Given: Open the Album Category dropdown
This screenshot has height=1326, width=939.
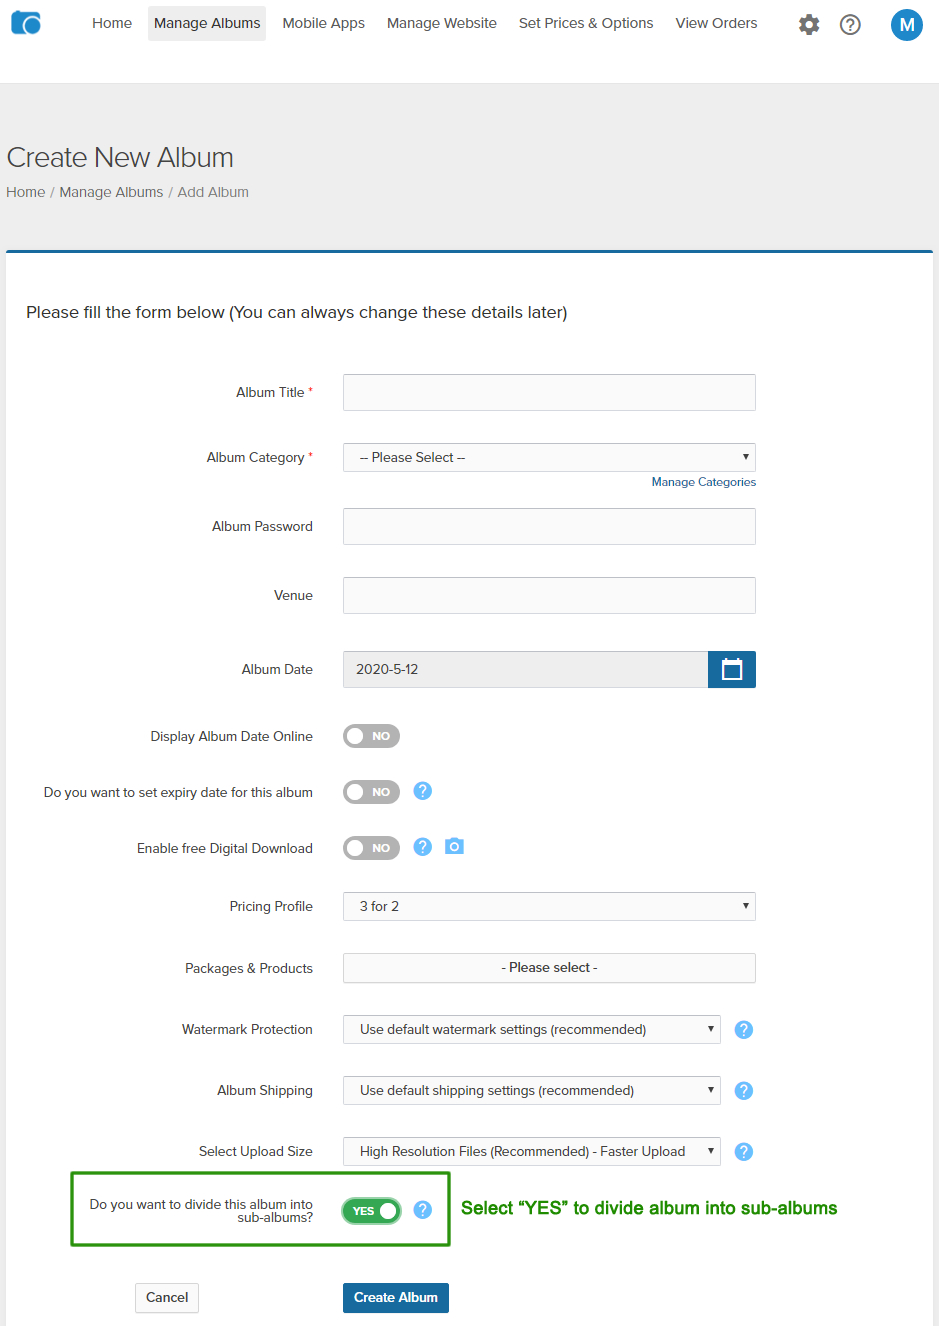Looking at the screenshot, I should coord(549,457).
